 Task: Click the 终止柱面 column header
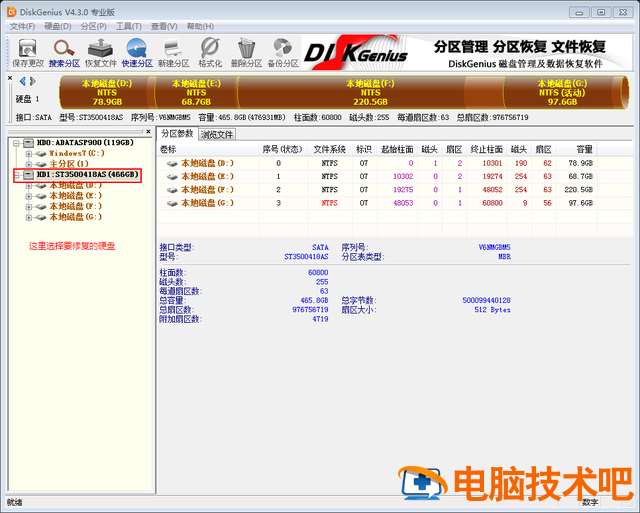[x=487, y=149]
